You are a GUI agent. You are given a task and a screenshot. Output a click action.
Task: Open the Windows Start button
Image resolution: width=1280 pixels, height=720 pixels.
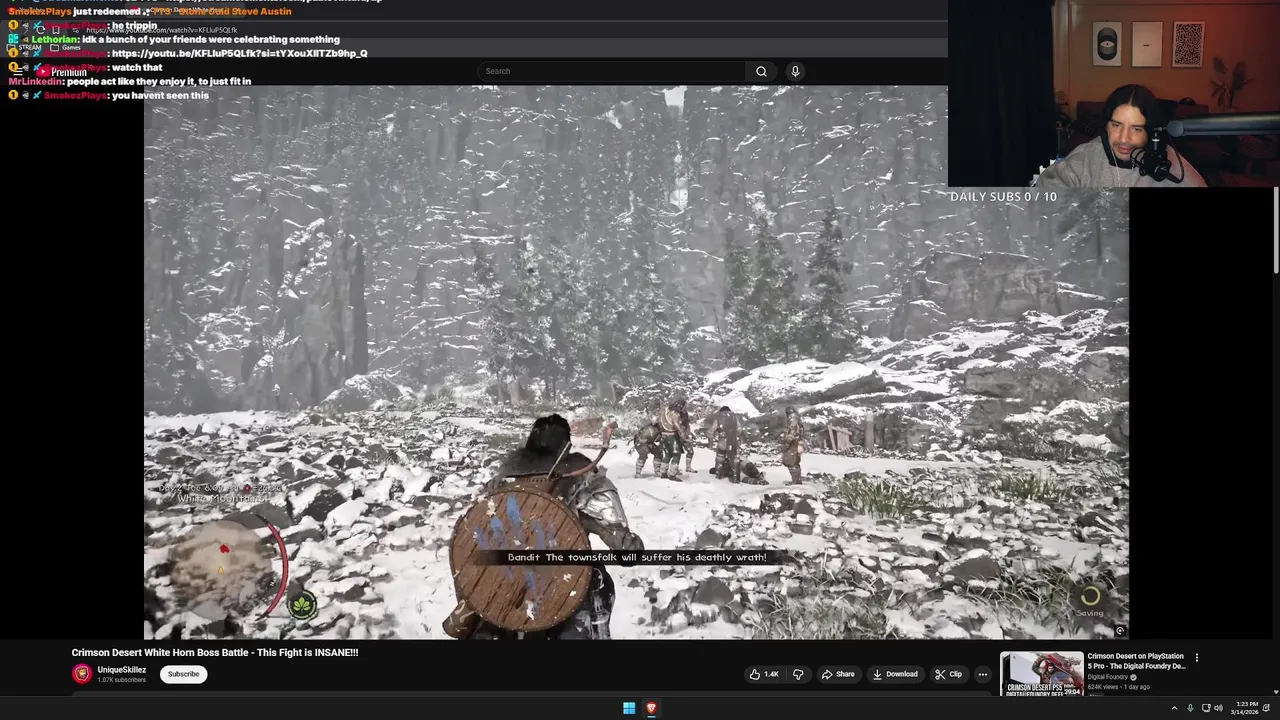click(x=629, y=708)
